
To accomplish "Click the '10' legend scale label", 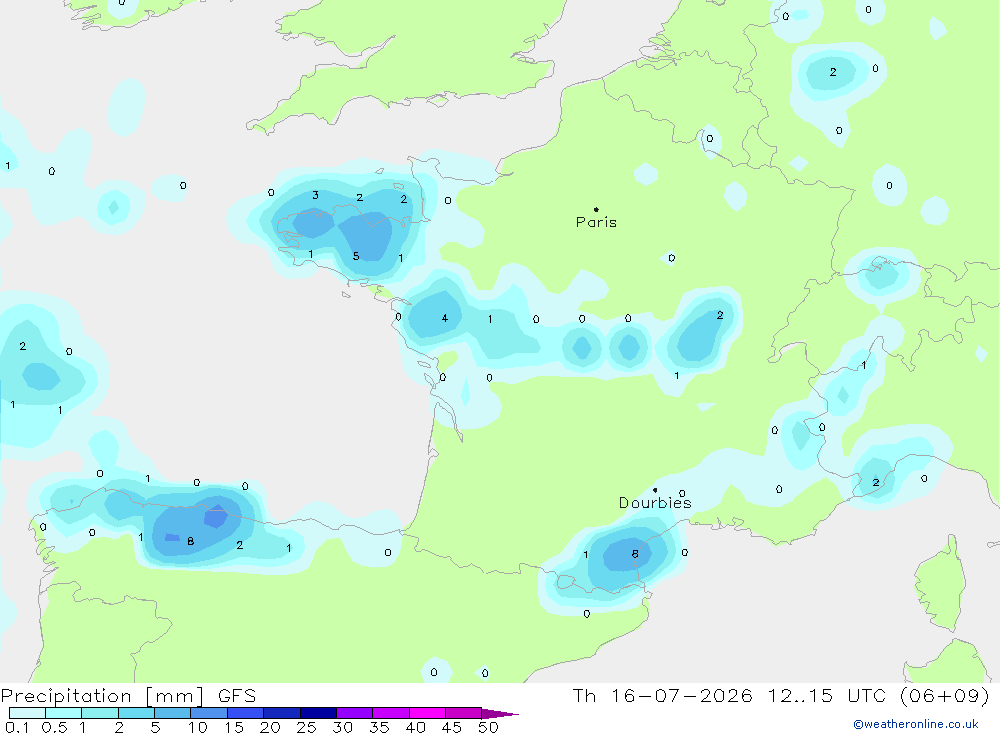I will [198, 727].
